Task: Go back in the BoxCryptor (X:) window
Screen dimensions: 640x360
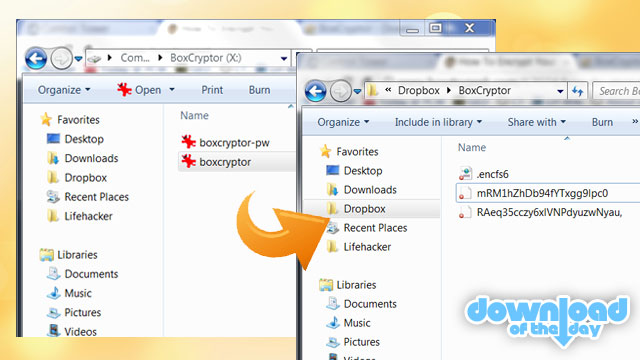Action: click(x=36, y=58)
